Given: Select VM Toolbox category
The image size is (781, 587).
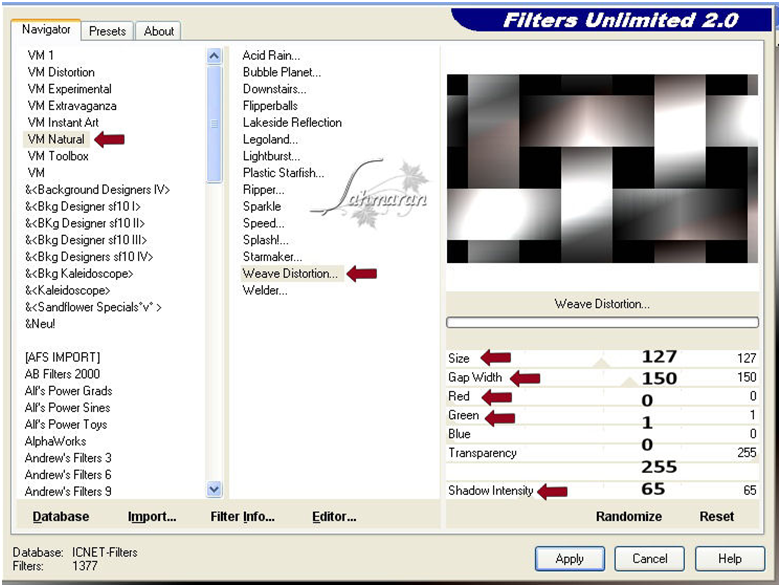Looking at the screenshot, I should 58,156.
